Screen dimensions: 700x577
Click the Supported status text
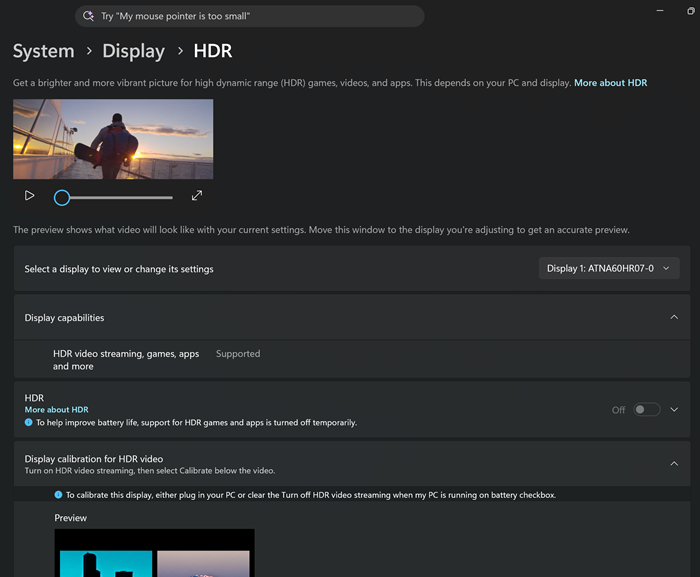[238, 354]
